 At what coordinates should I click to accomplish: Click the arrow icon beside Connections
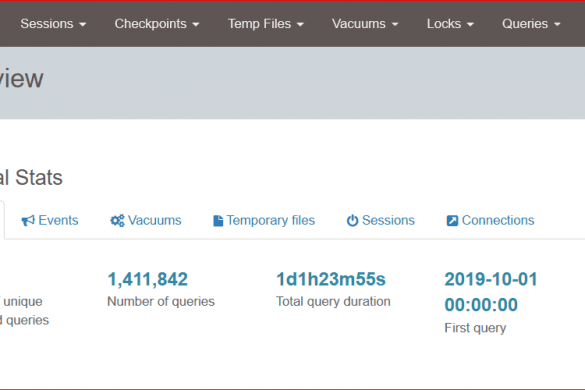click(452, 221)
